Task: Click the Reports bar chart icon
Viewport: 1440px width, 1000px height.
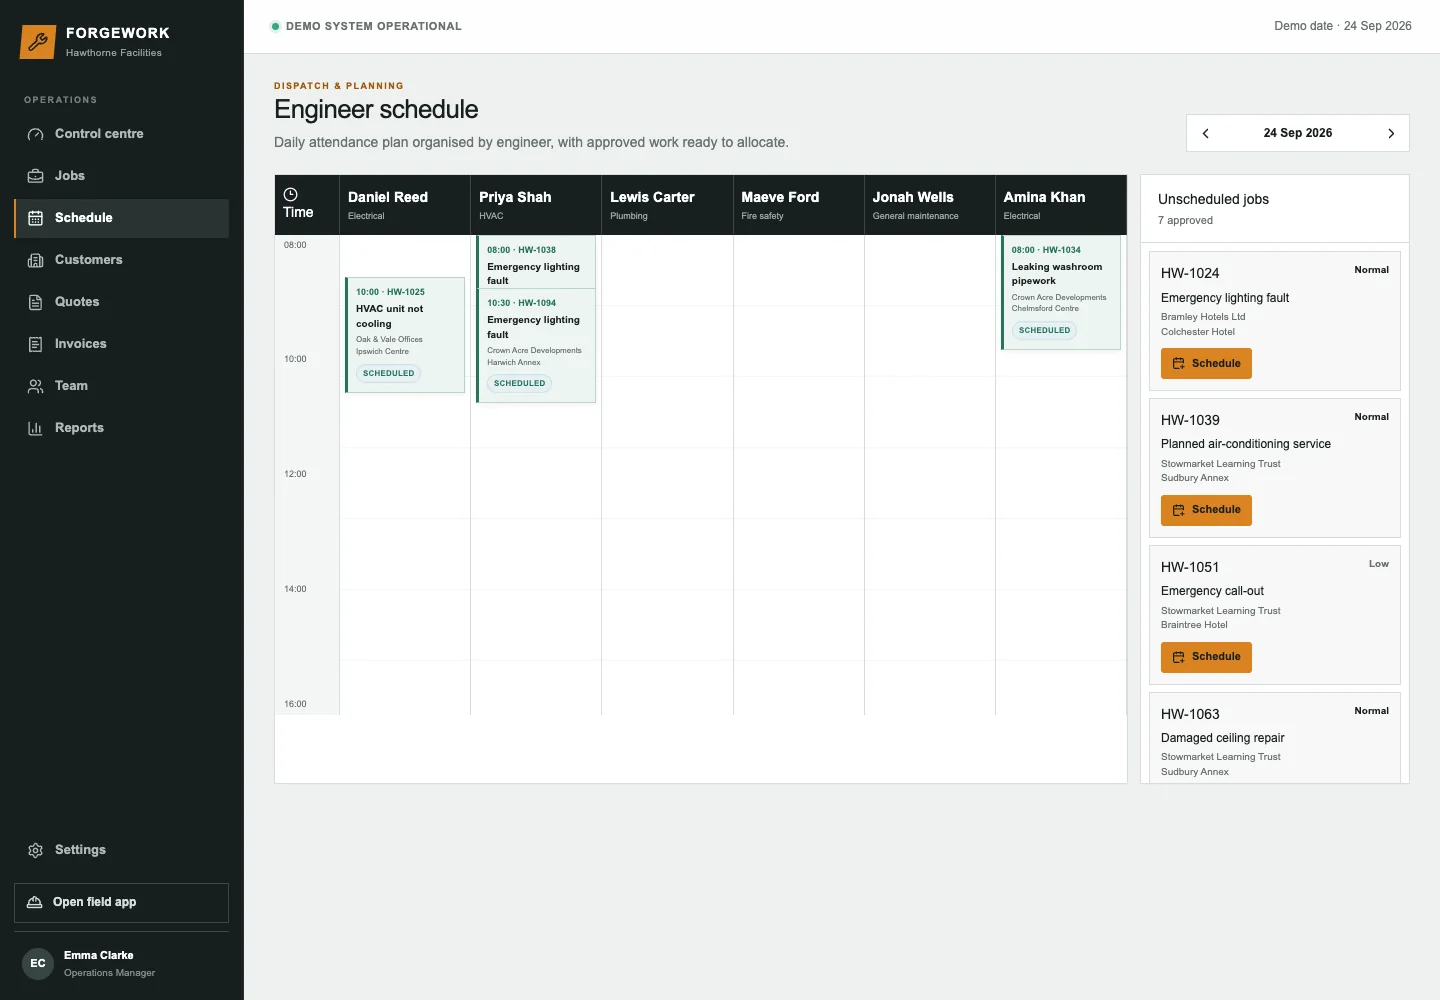Action: click(35, 428)
